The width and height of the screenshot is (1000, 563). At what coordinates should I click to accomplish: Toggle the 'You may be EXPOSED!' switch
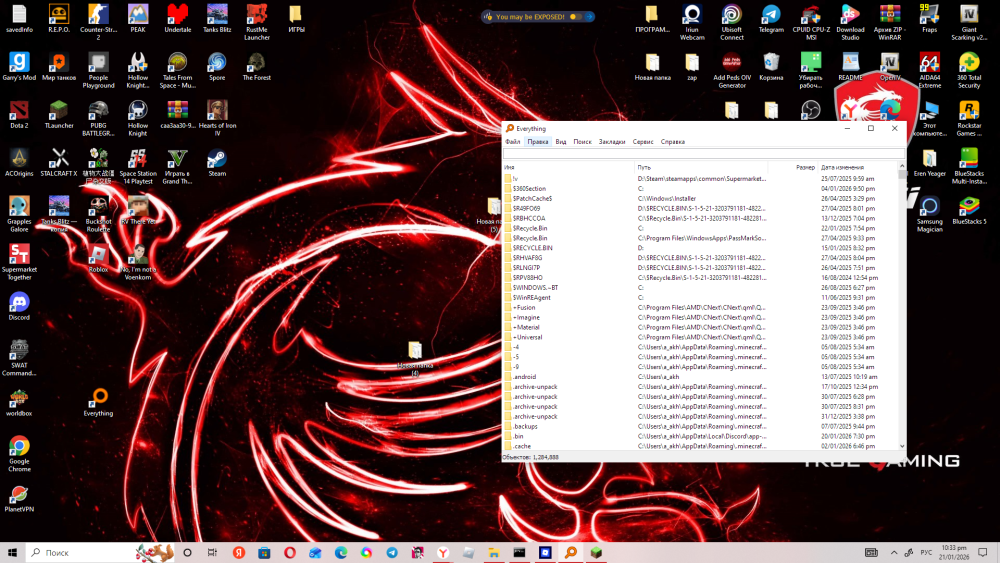[575, 17]
